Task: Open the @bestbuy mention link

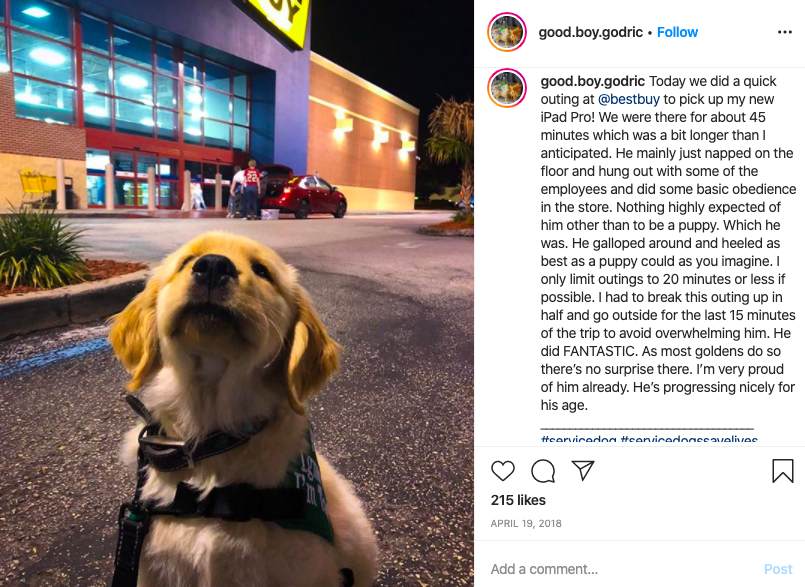Action: click(x=629, y=99)
